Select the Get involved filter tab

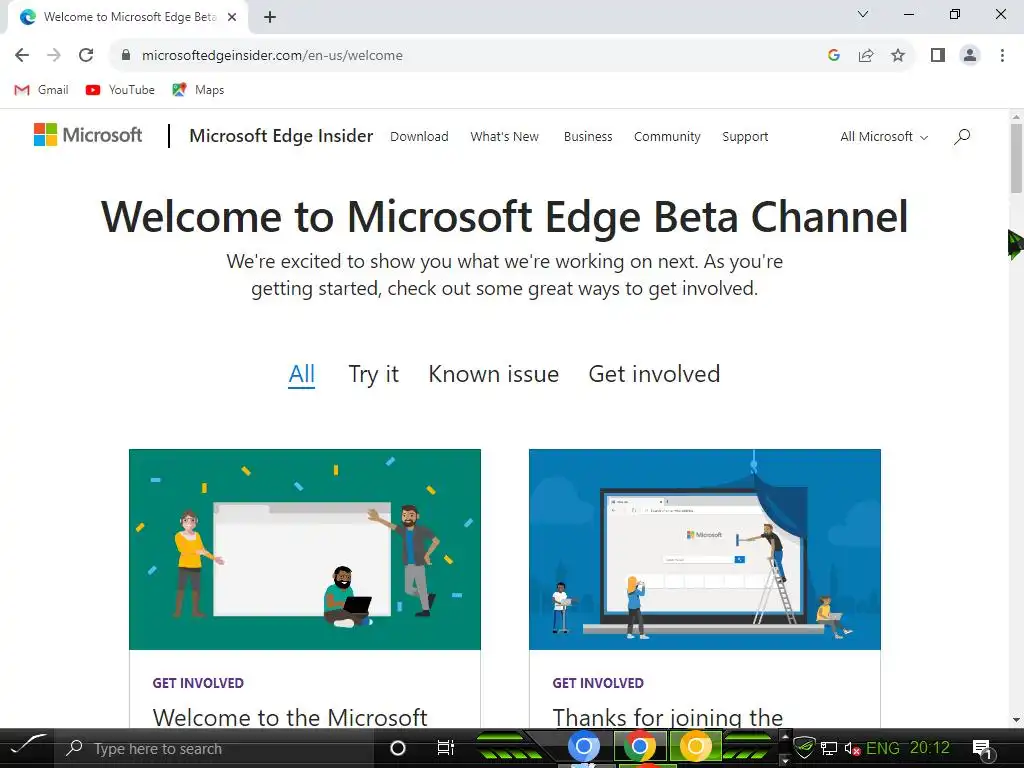pos(654,374)
